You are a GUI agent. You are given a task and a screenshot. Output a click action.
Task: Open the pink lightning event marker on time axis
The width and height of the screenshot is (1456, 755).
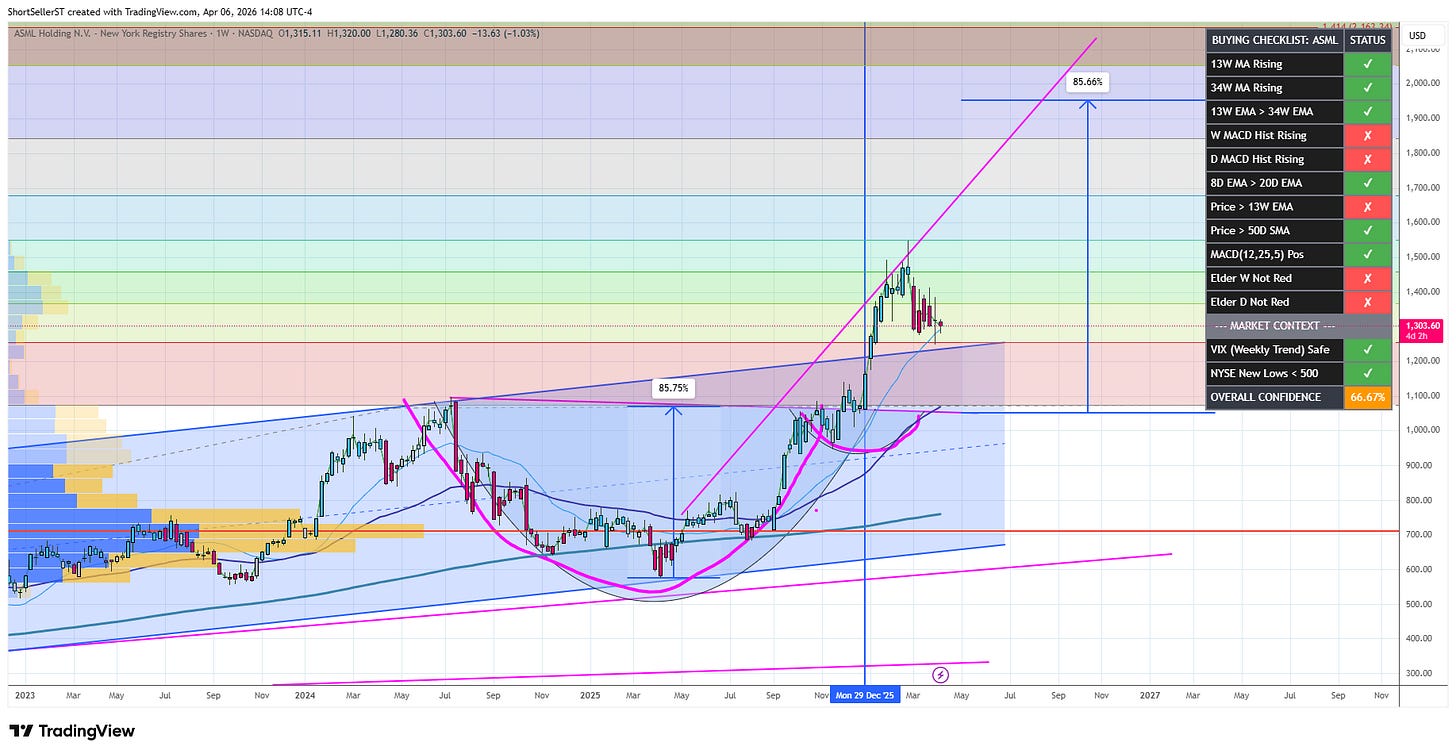click(x=940, y=674)
